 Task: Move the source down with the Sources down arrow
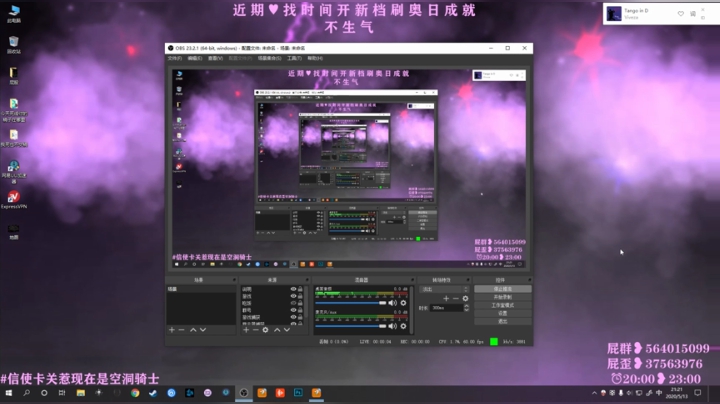click(287, 330)
